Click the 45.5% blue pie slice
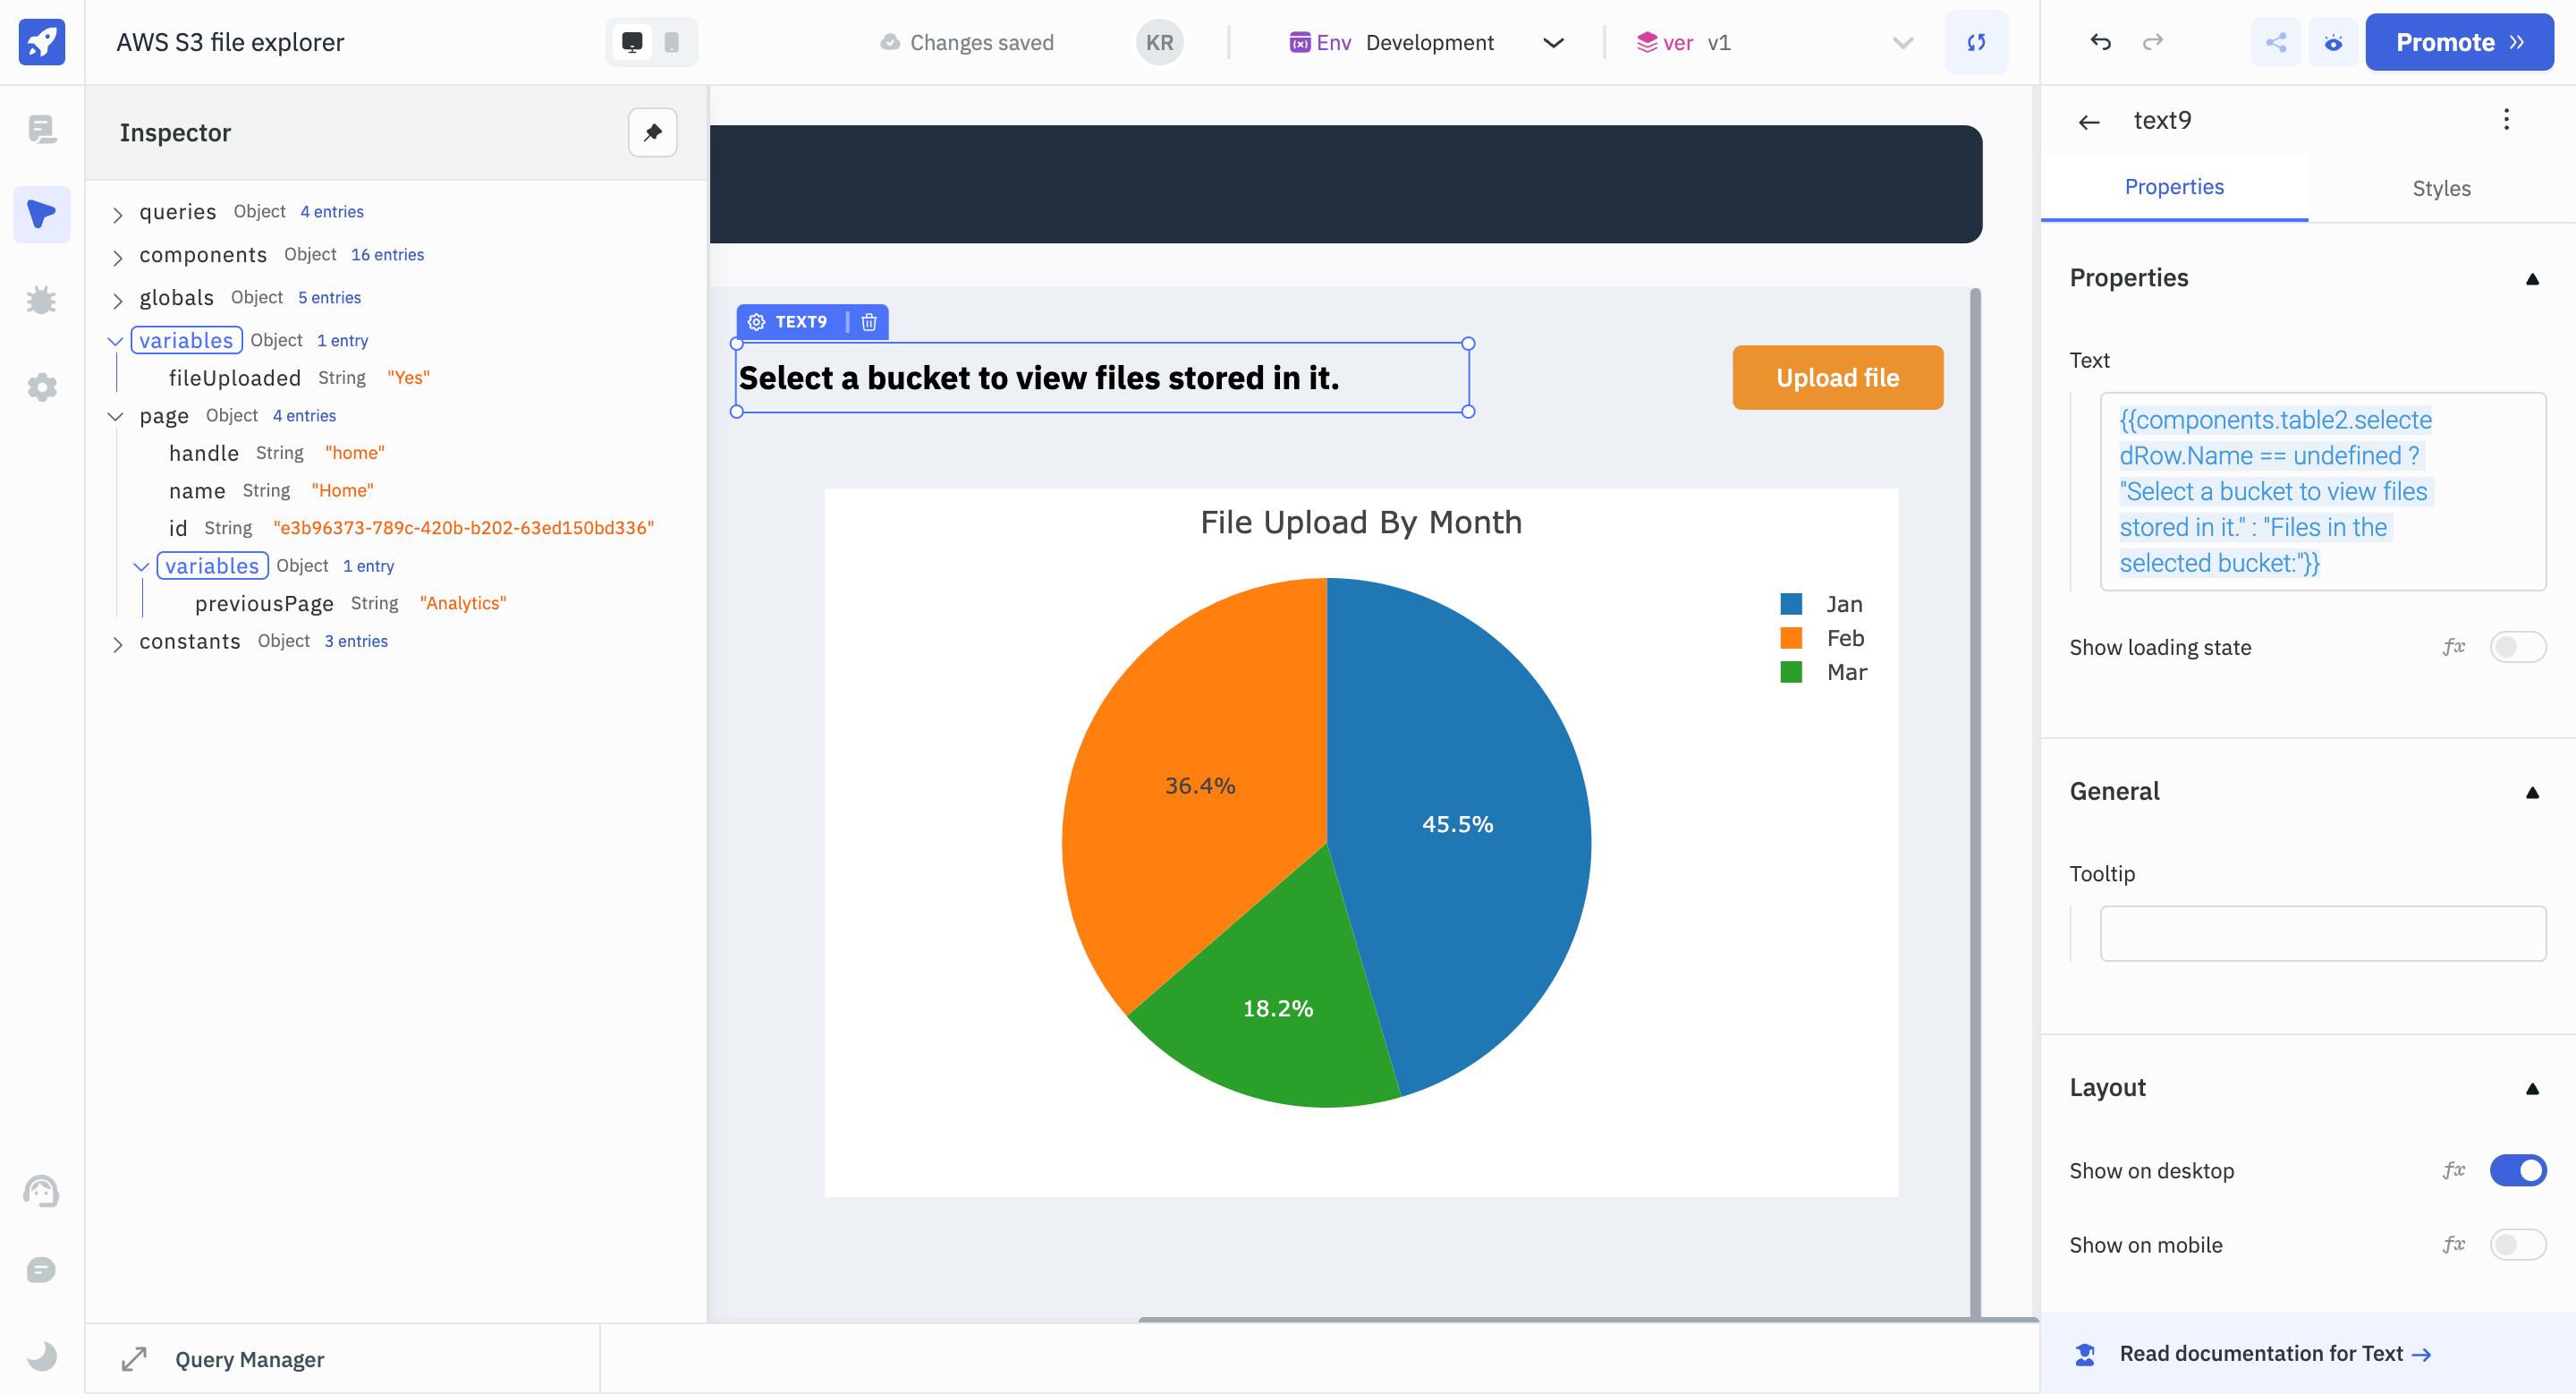This screenshot has height=1394, width=2576. 1457,824
